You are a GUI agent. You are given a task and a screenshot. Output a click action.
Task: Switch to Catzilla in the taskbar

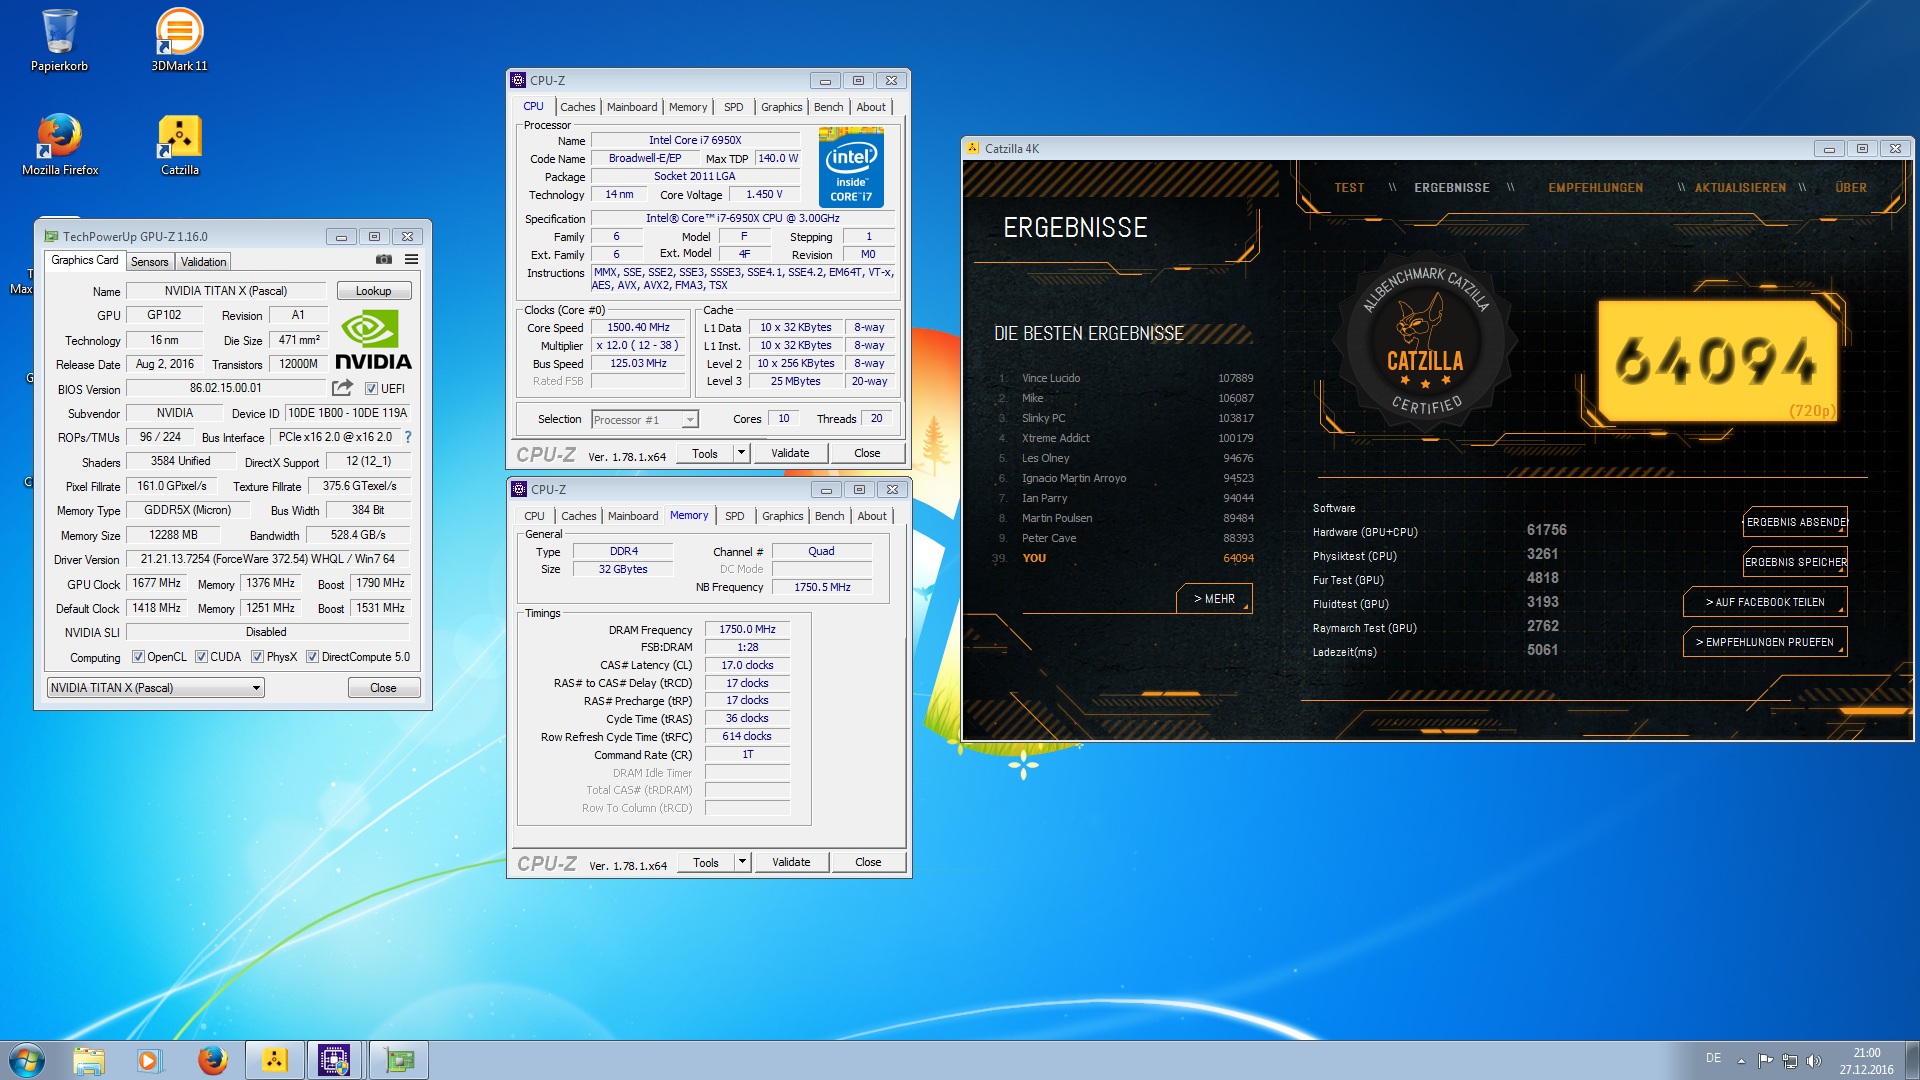pos(275,1060)
